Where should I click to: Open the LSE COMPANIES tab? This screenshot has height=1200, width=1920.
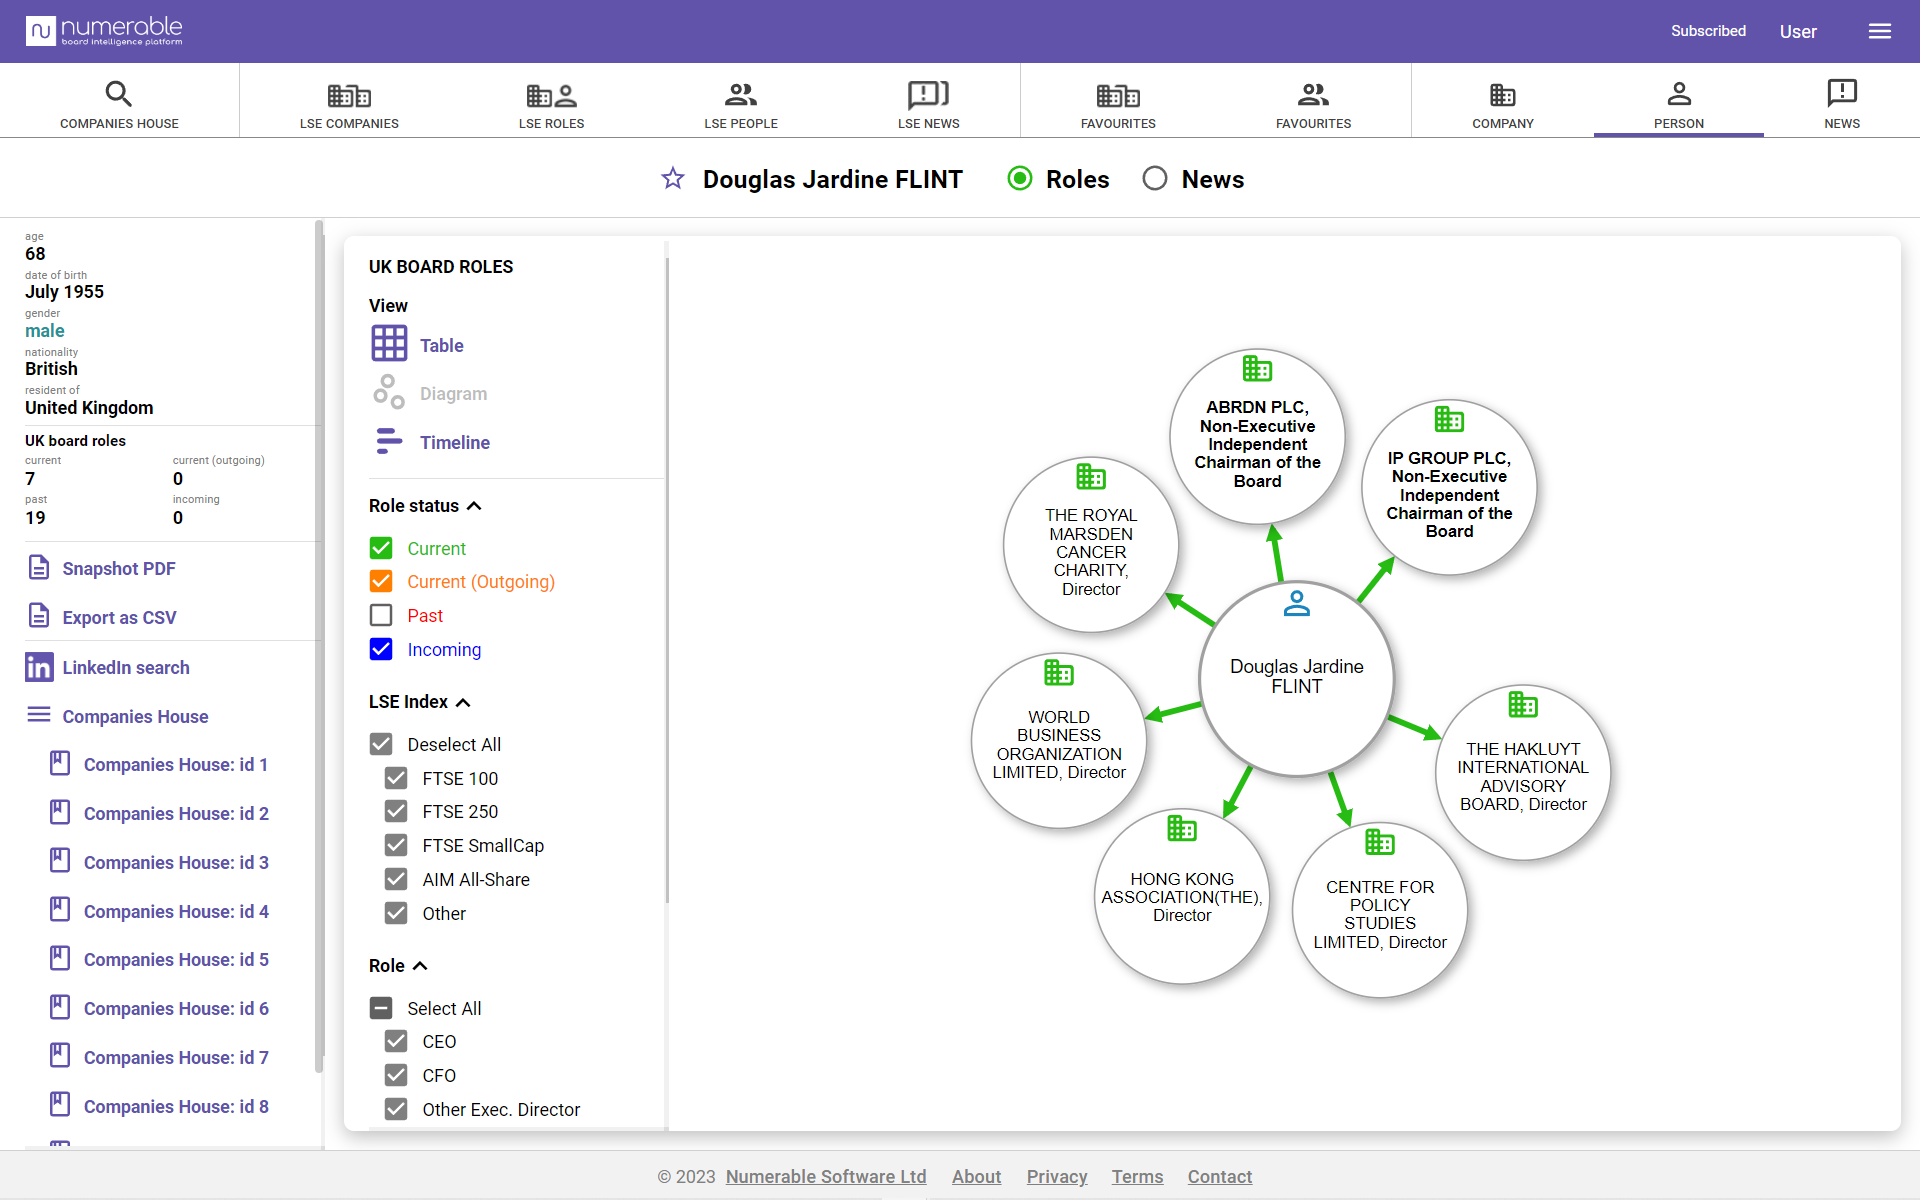349,103
